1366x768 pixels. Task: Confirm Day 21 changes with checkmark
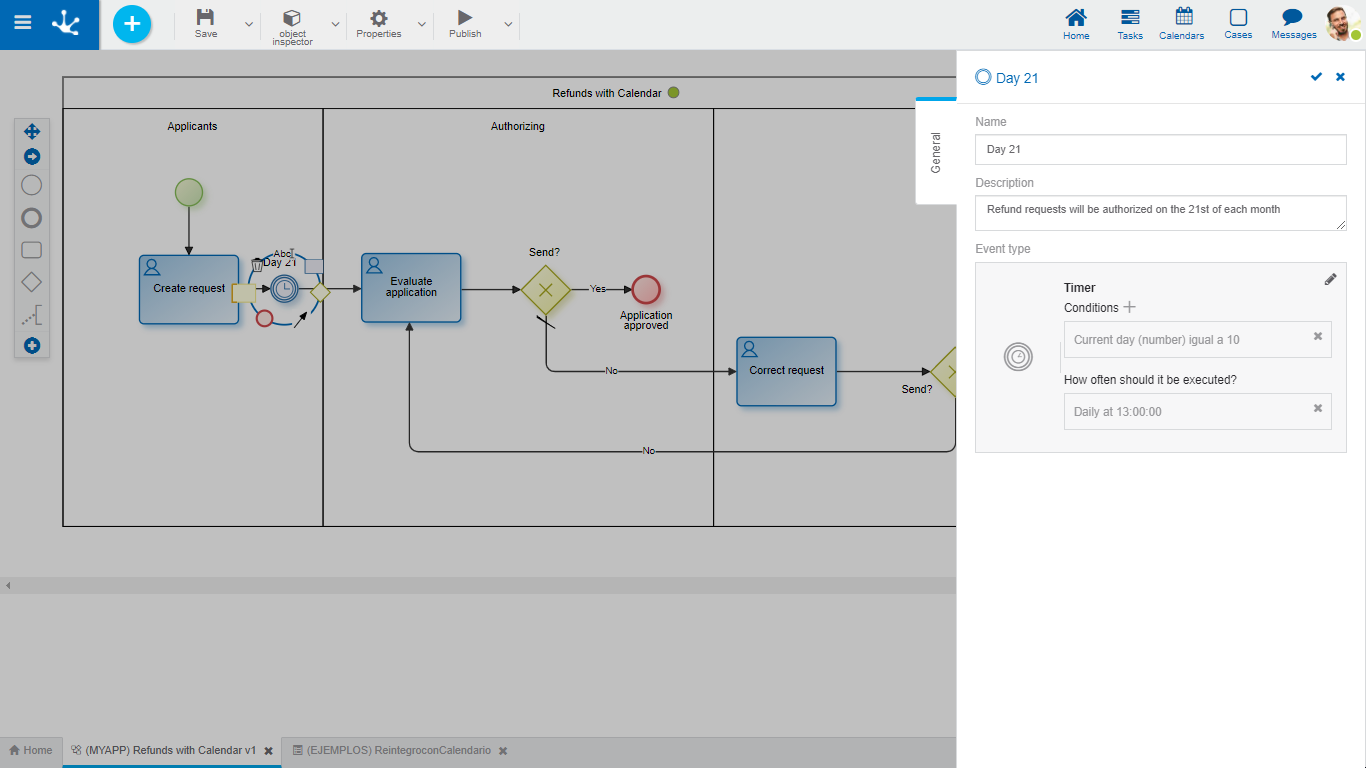(1316, 77)
